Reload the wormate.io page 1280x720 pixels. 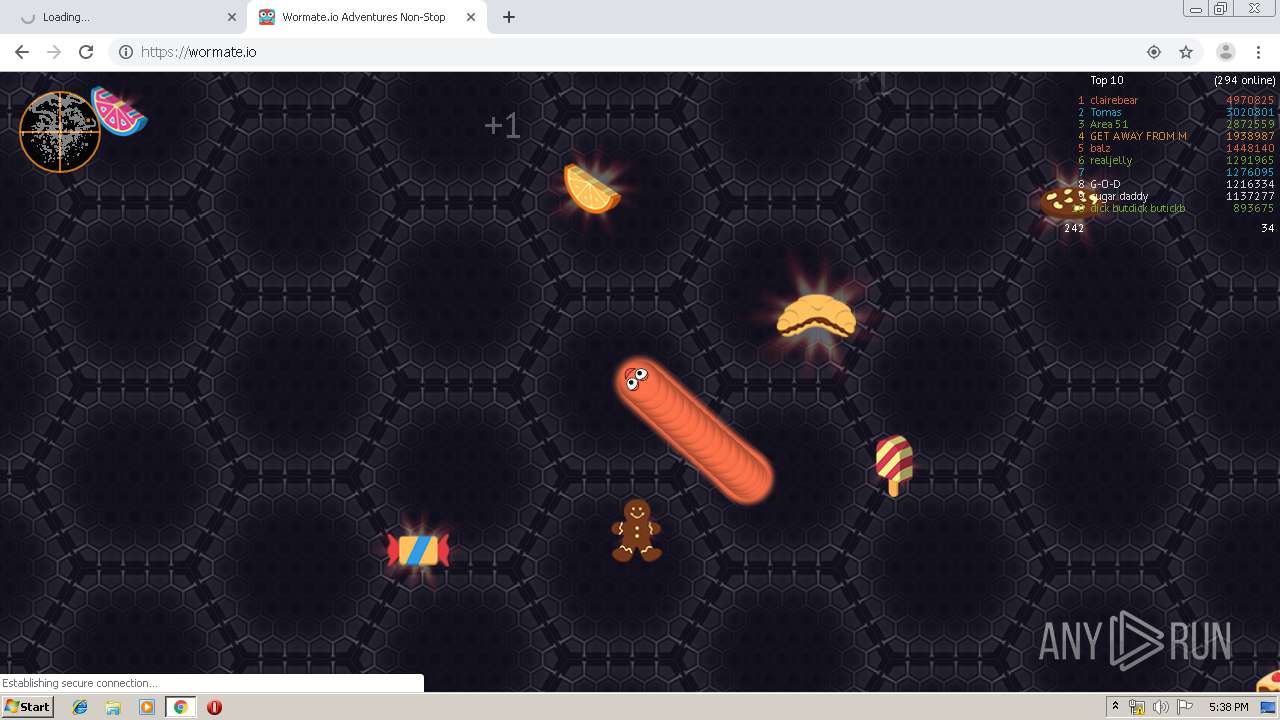[86, 52]
